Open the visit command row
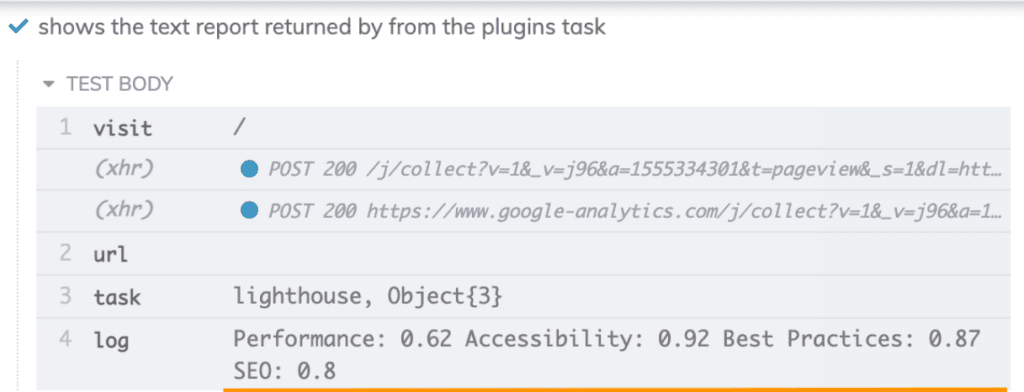The width and height of the screenshot is (1024, 392). (523, 127)
